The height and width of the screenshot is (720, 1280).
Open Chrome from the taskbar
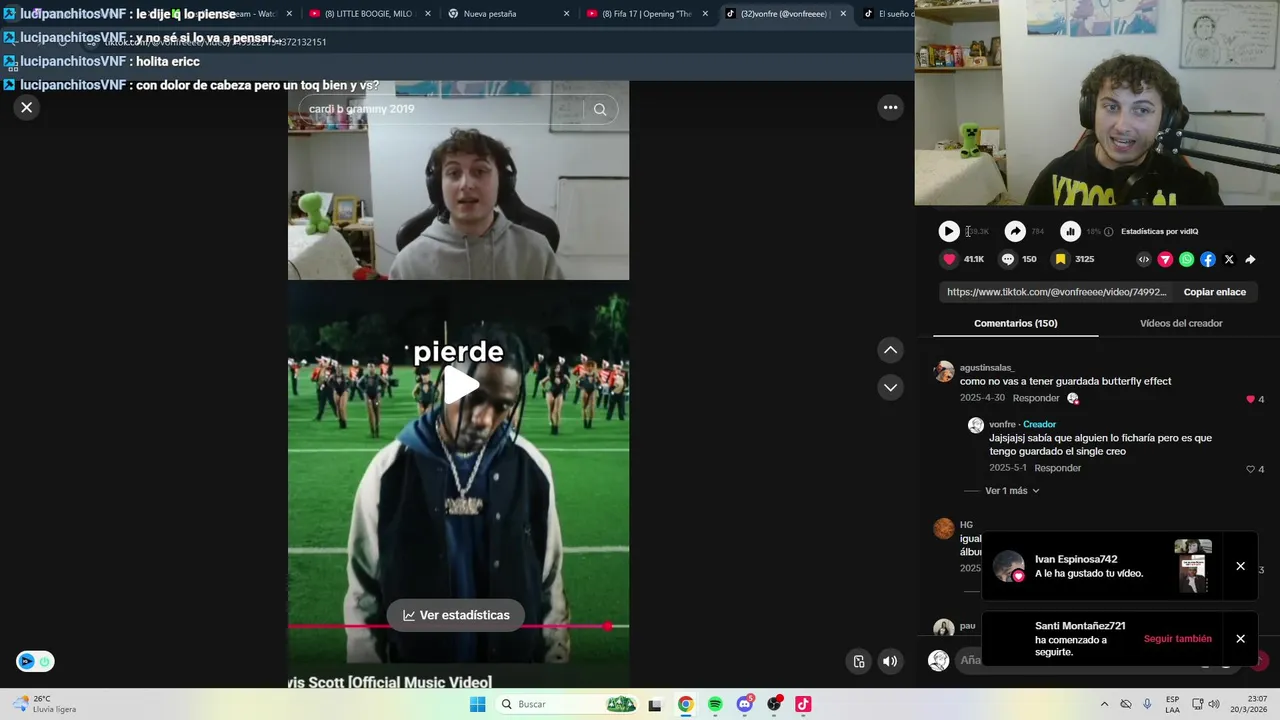(685, 704)
